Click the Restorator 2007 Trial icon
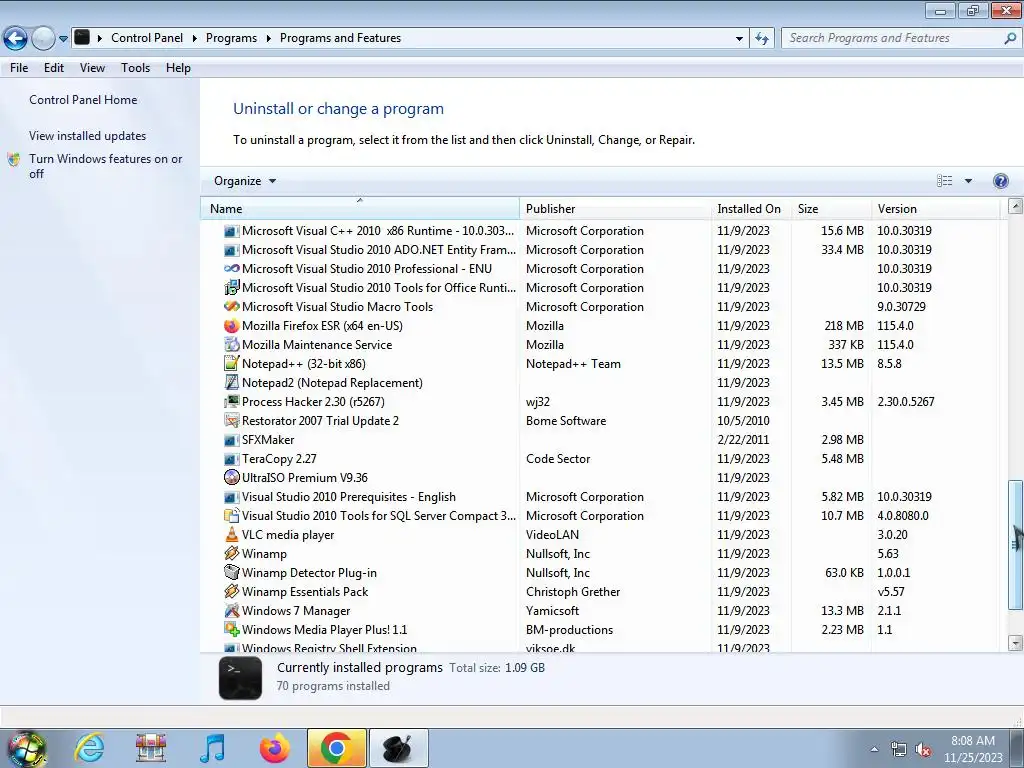1024x768 pixels. coord(231,421)
